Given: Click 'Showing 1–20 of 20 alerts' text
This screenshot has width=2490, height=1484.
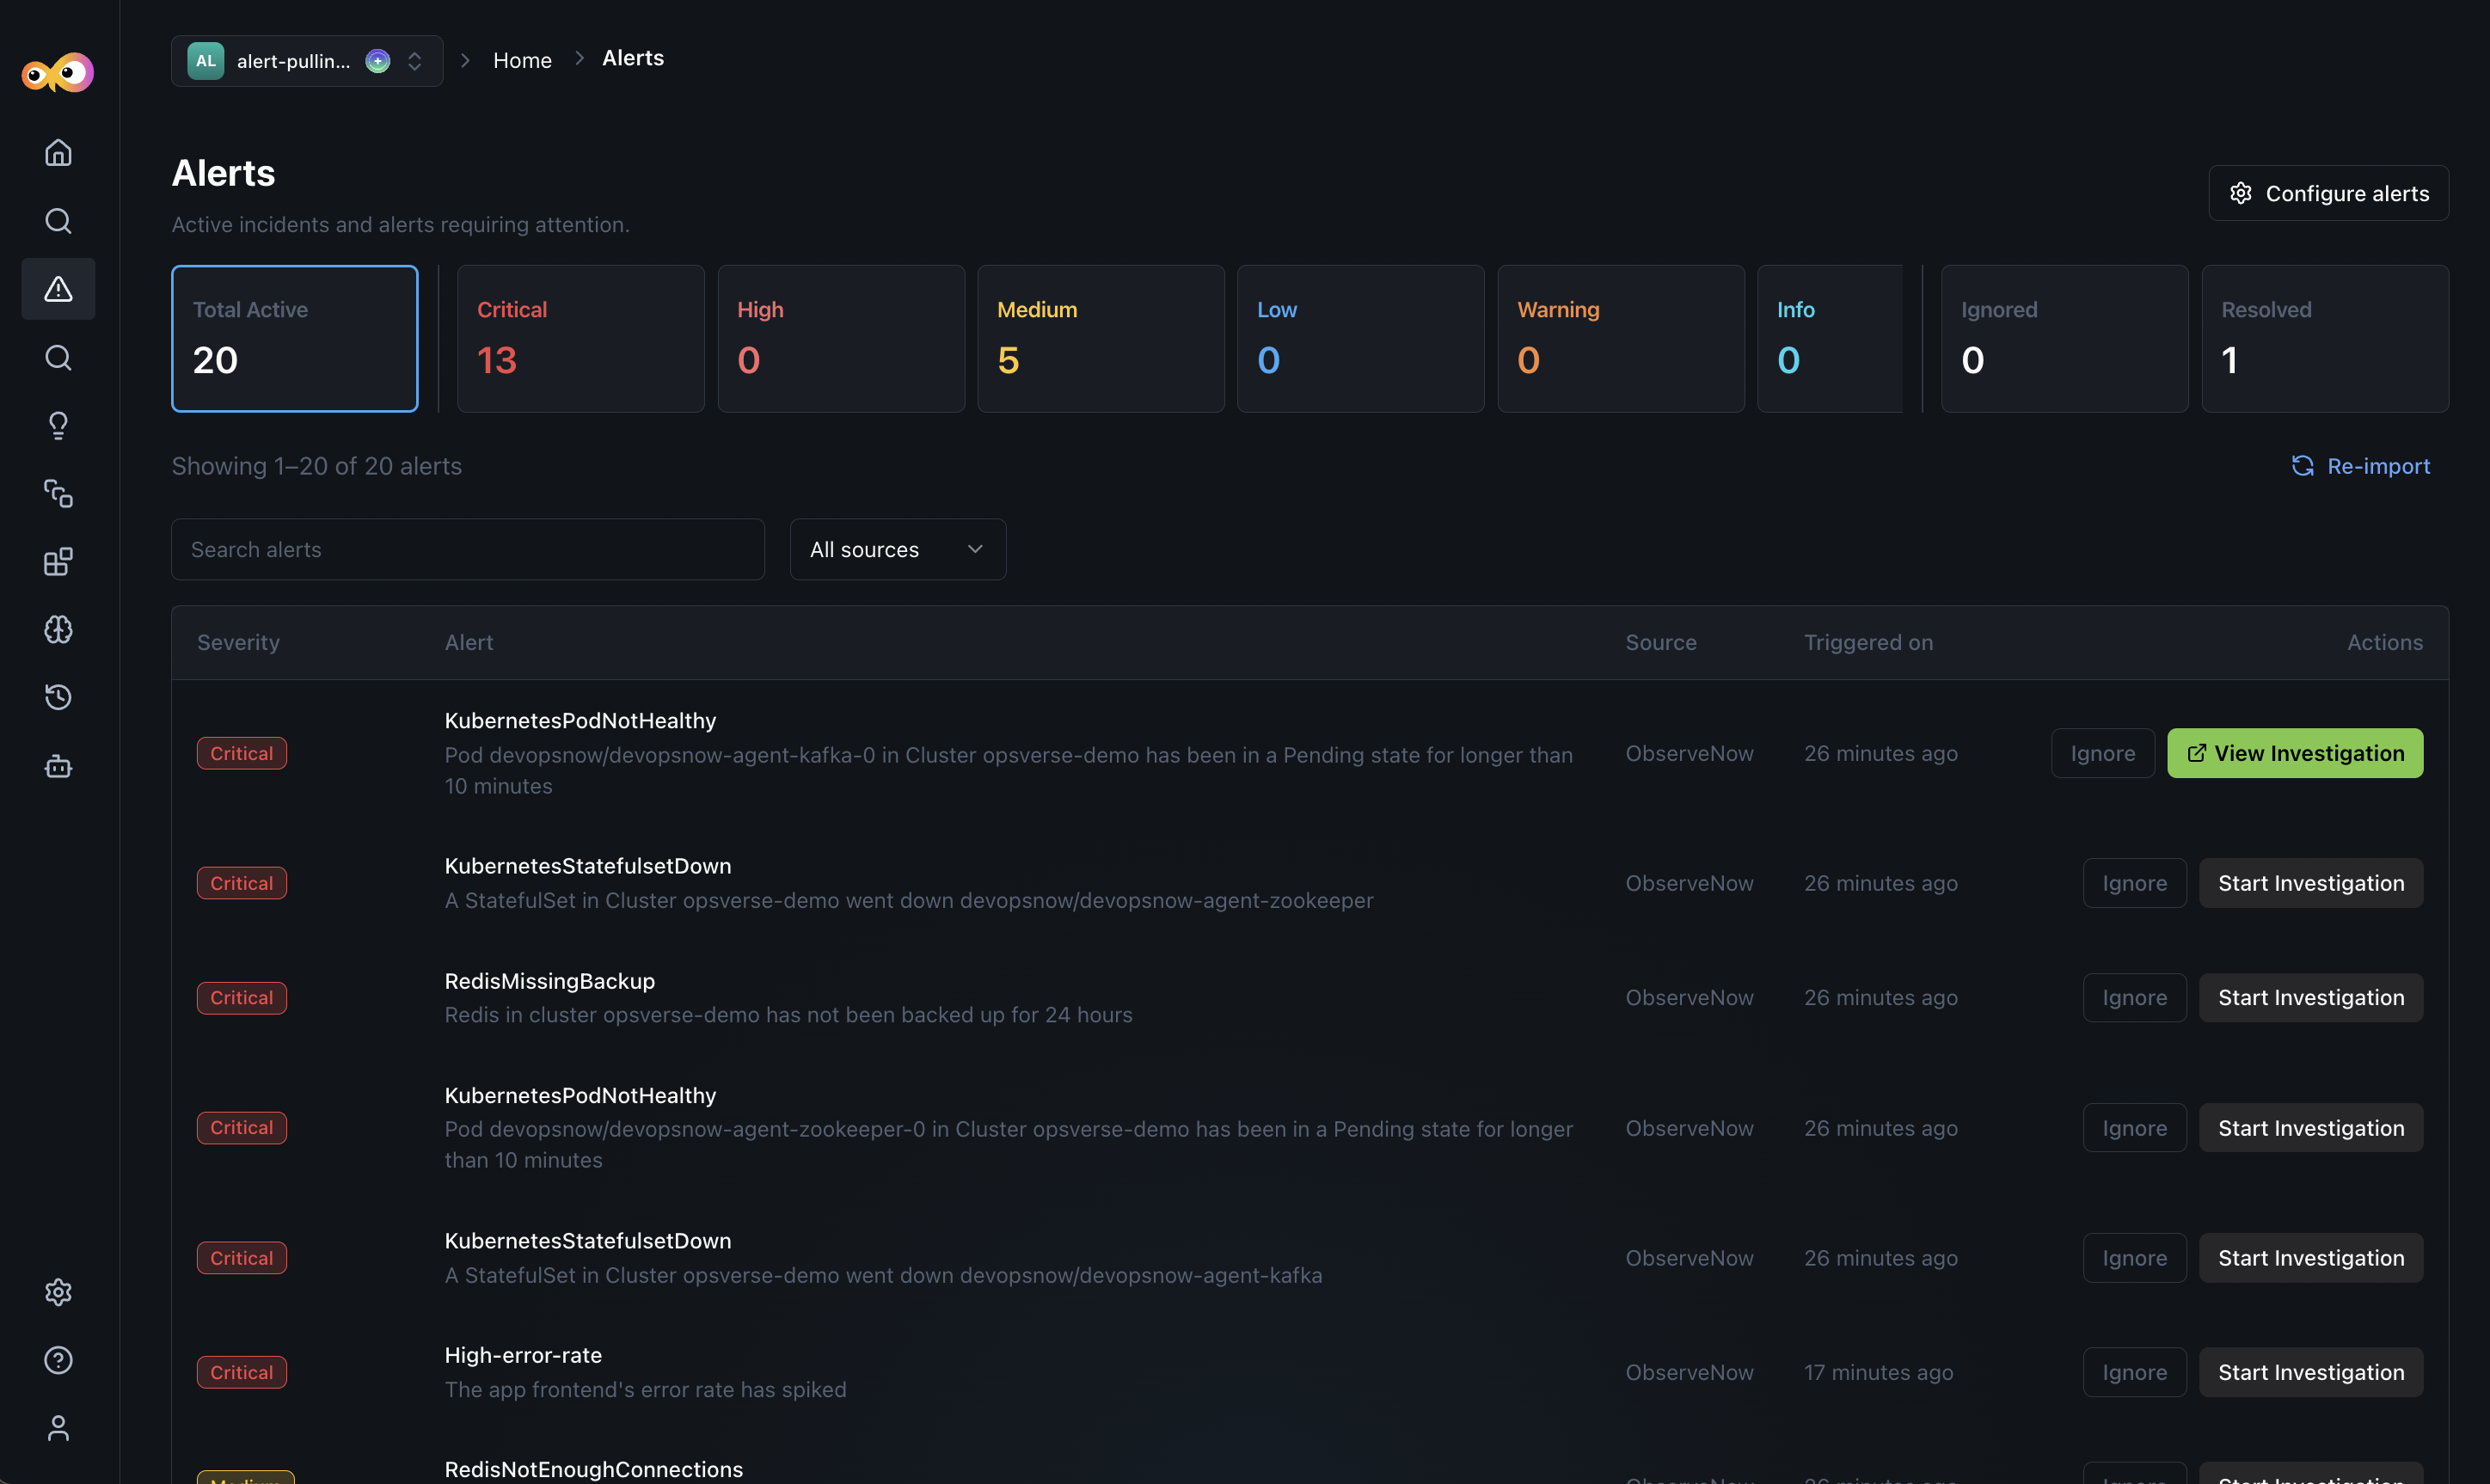Looking at the screenshot, I should 317,466.
